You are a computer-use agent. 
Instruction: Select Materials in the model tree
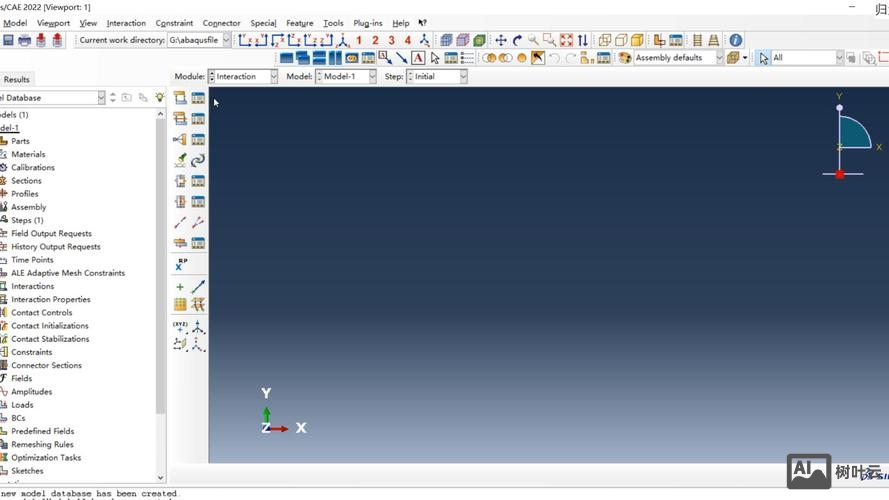(28, 154)
